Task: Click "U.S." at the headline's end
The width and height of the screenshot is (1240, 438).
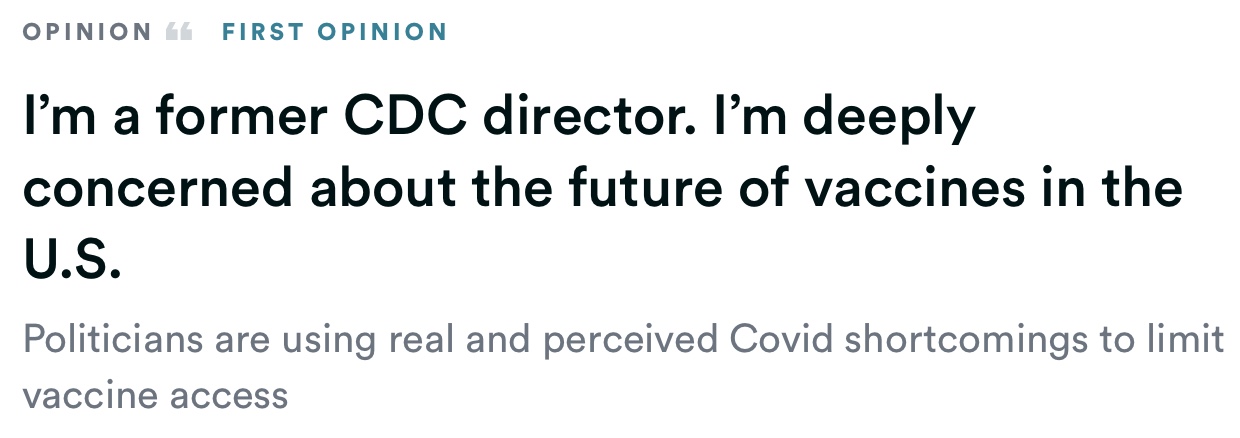Action: coord(71,261)
